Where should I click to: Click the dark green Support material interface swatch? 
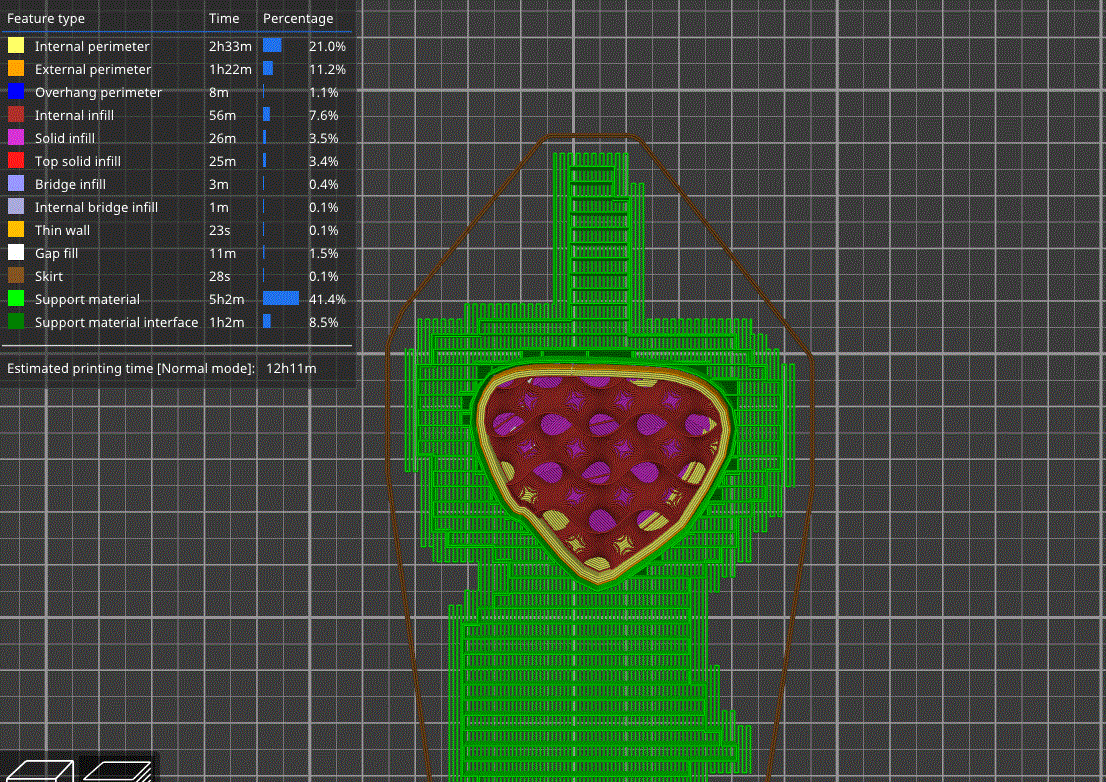pyautogui.click(x=16, y=322)
